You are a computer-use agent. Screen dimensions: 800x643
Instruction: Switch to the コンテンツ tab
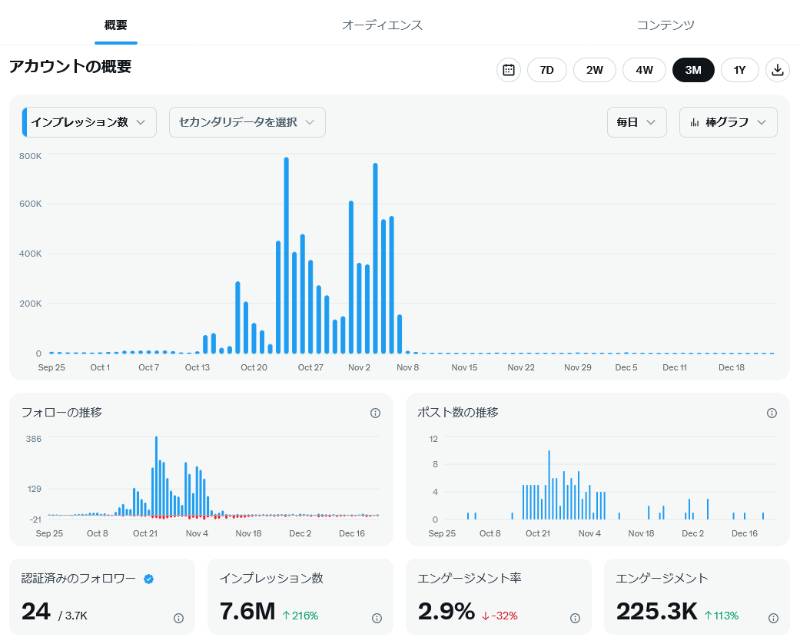665,24
